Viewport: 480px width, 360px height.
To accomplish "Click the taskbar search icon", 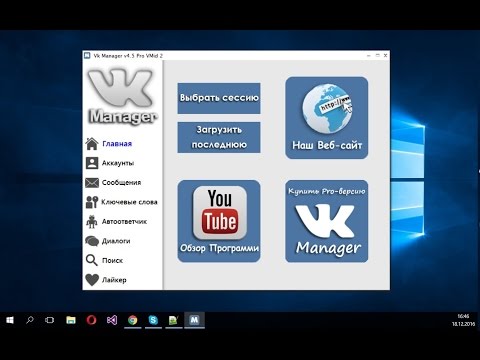I will (x=30, y=320).
